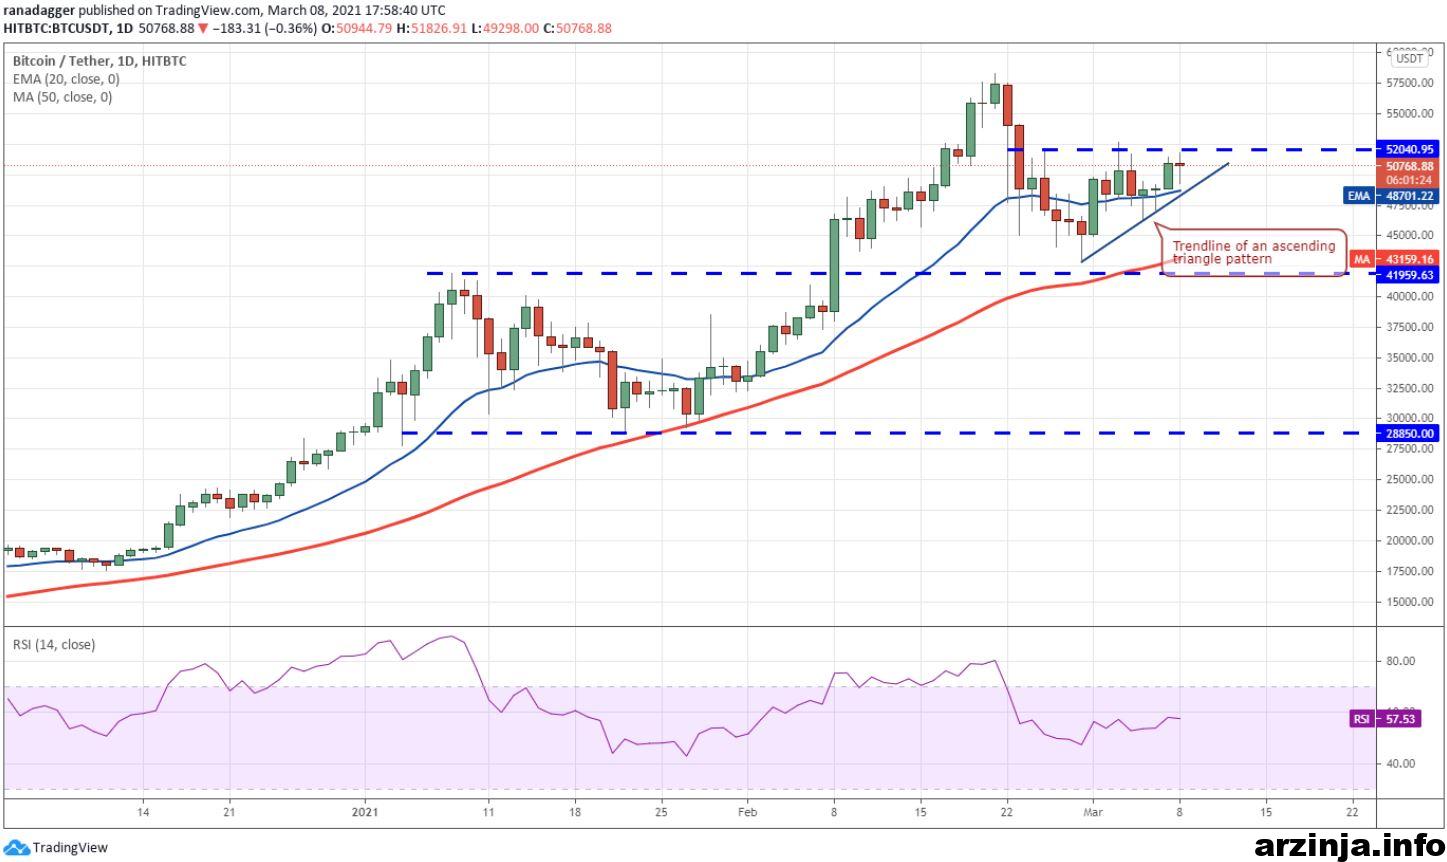
Task: Click the 55000.00 price axis tick
Action: (x=1410, y=114)
